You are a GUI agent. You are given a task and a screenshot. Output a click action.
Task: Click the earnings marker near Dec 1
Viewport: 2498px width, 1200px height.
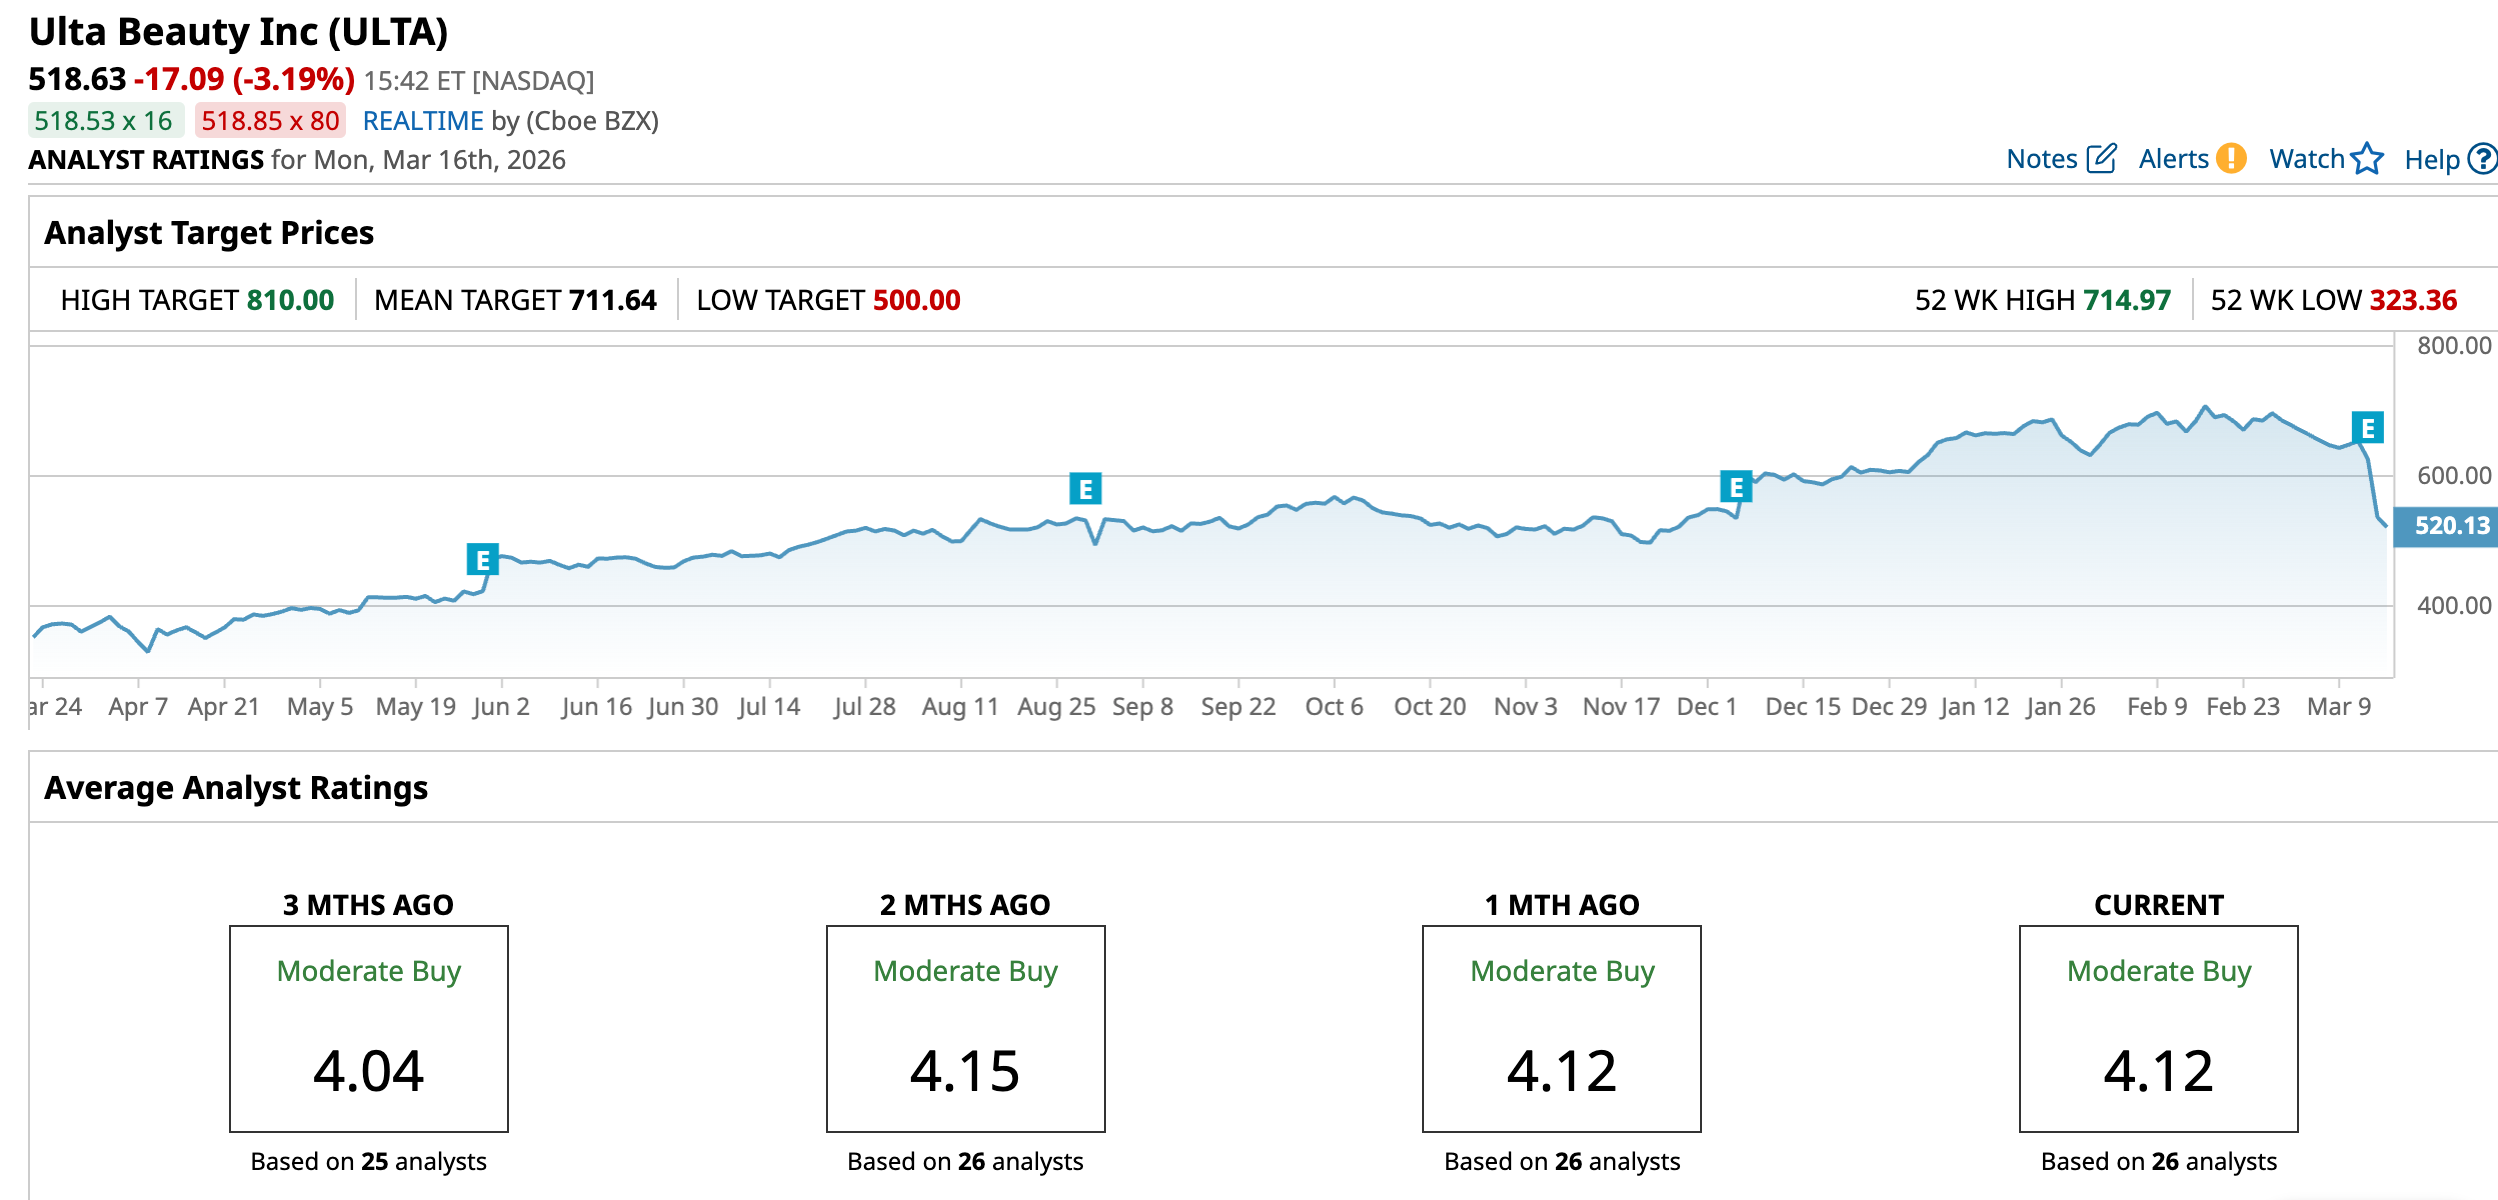pos(1735,487)
